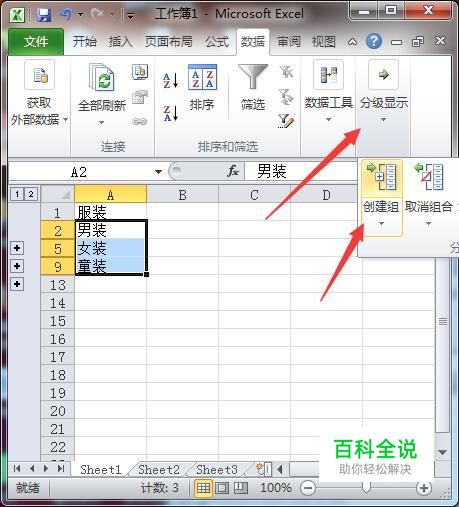Open the Ungroup dropdown arrow
459x507 pixels.
(429, 224)
